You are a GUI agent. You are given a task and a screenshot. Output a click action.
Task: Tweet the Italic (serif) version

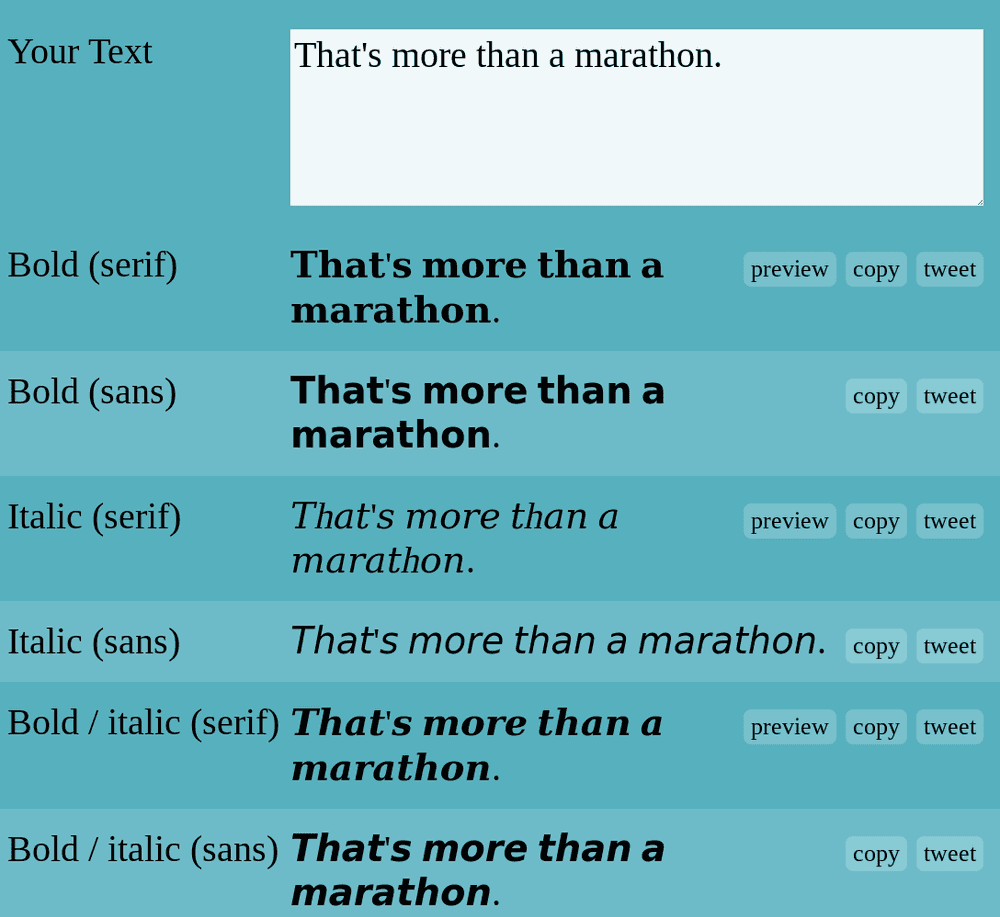(948, 520)
